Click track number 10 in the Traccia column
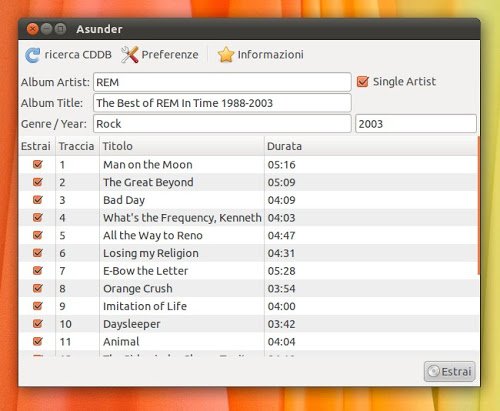The height and width of the screenshot is (411, 500). (x=65, y=324)
